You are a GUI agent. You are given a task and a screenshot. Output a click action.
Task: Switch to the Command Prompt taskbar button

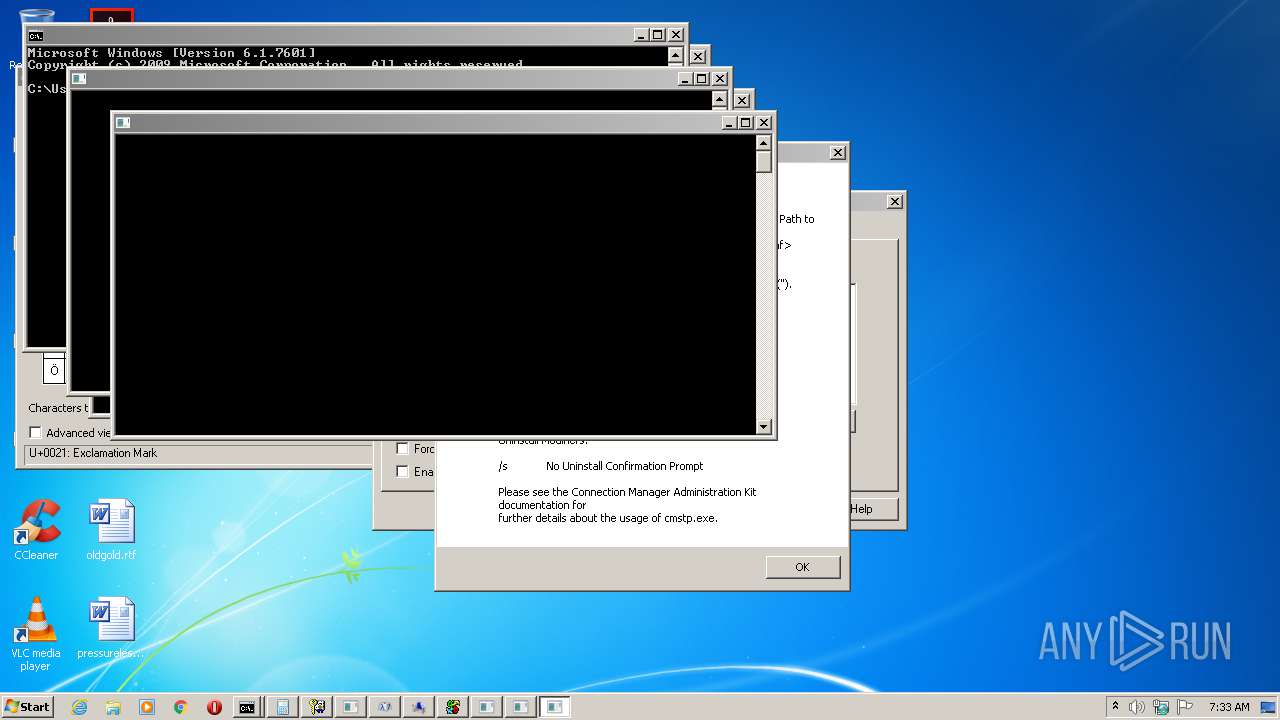click(x=247, y=707)
